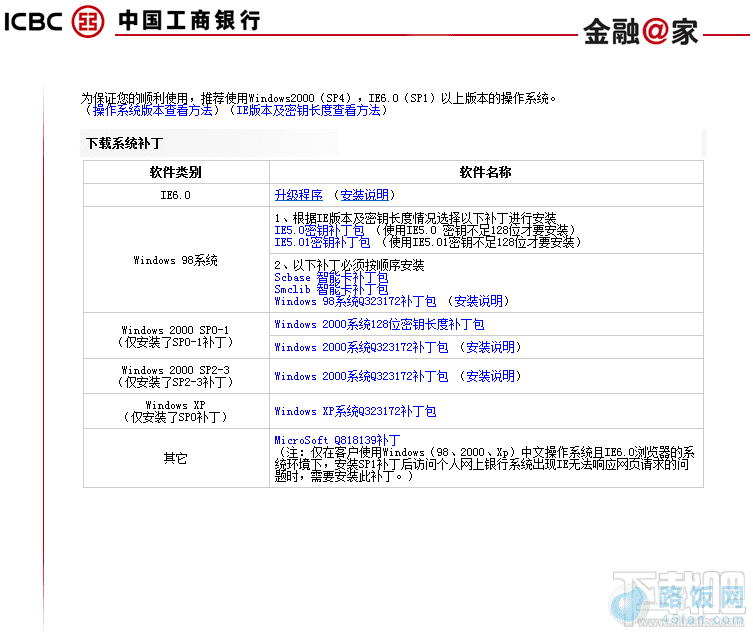The width and height of the screenshot is (753, 632).
Task: Download MicroSoft Q818139补丁
Action: coord(338,440)
